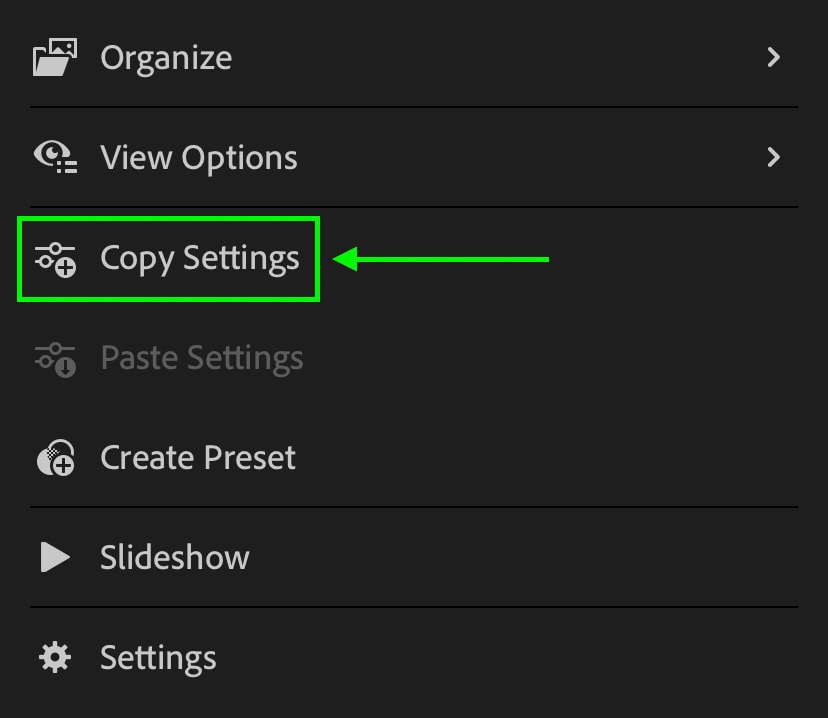Open Settings via its text label
The width and height of the screenshot is (828, 718).
(x=158, y=658)
